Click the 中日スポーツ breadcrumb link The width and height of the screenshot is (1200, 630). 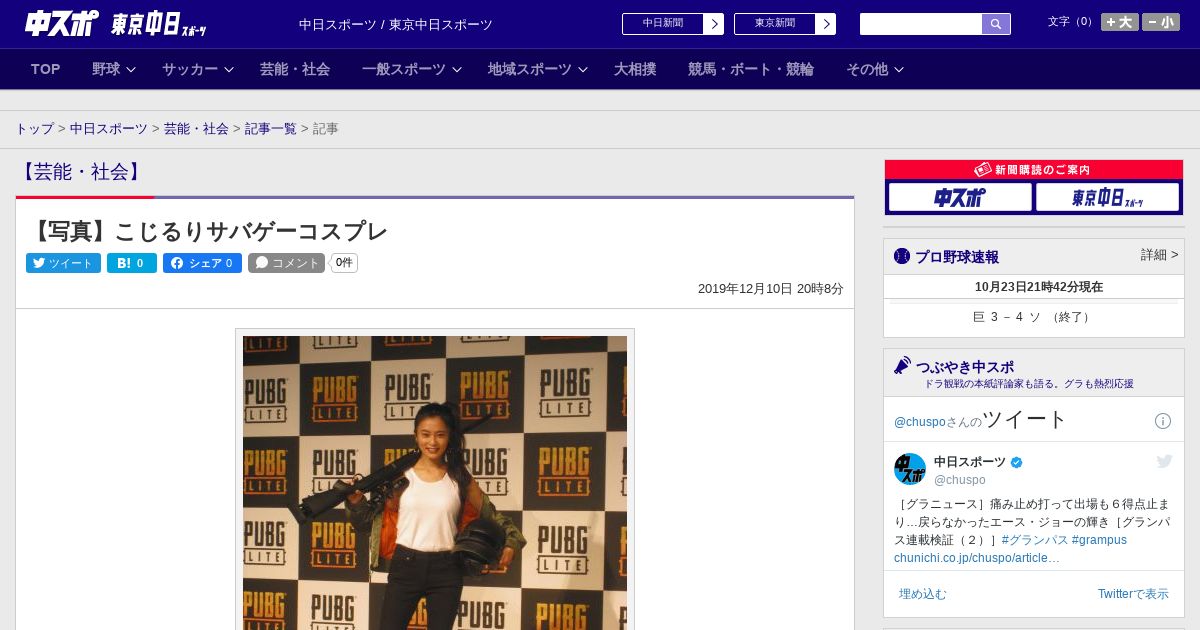pos(109,129)
